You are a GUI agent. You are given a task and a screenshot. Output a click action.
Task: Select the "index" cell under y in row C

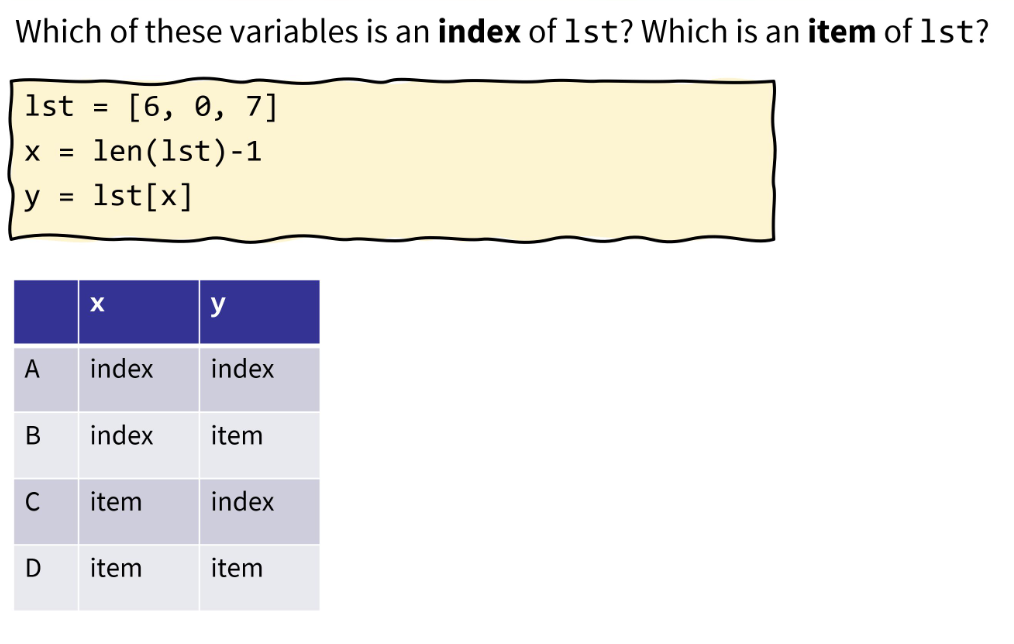(242, 502)
